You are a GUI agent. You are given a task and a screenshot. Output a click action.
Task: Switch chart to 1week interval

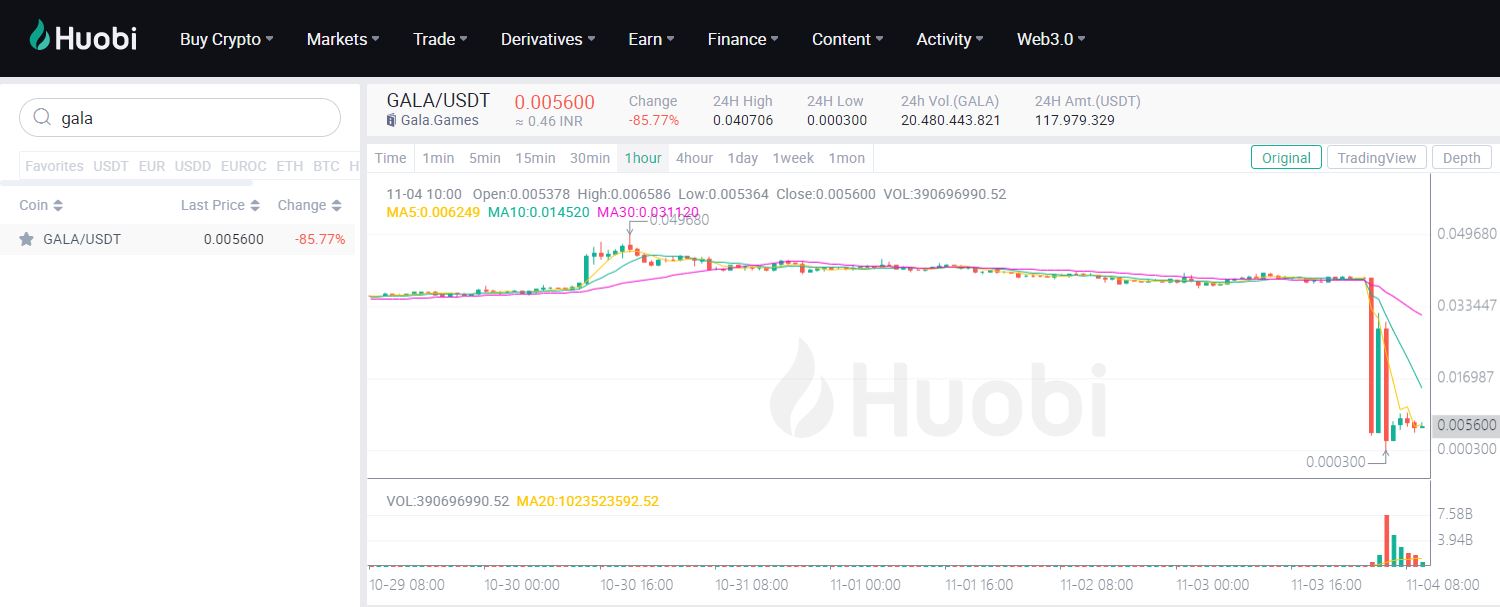794,158
